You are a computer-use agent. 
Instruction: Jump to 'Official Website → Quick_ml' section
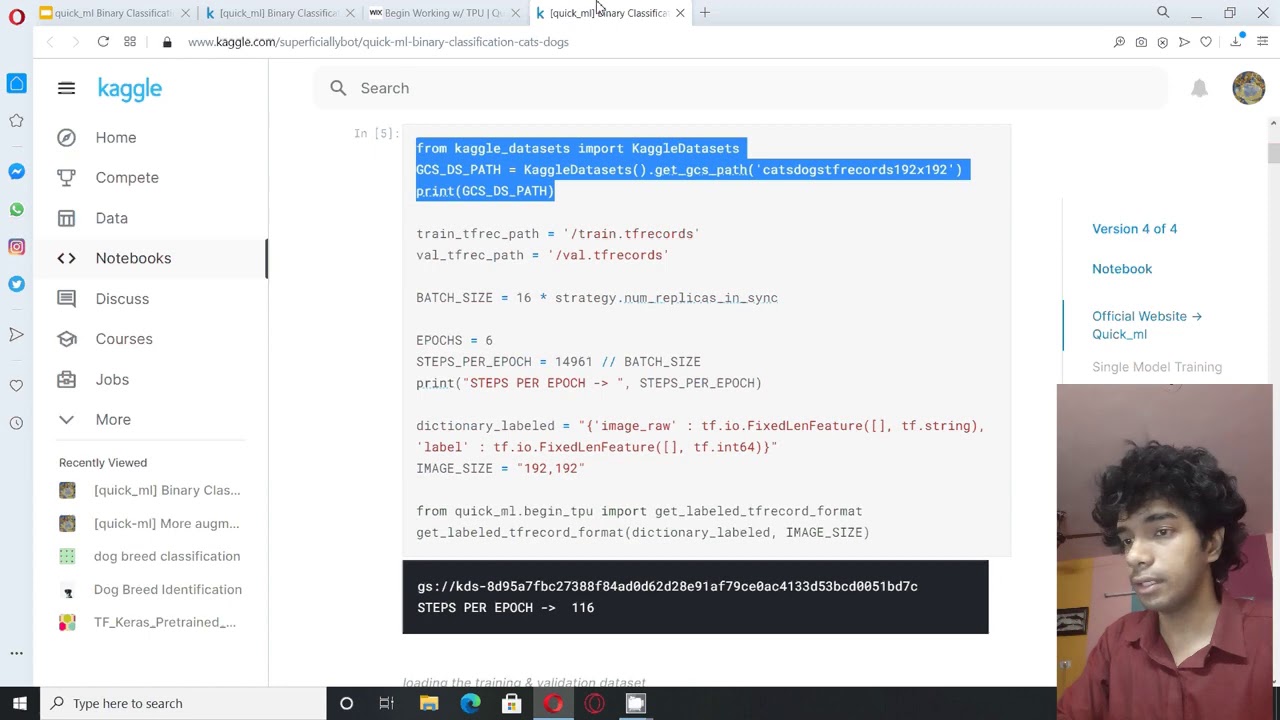pos(1147,325)
